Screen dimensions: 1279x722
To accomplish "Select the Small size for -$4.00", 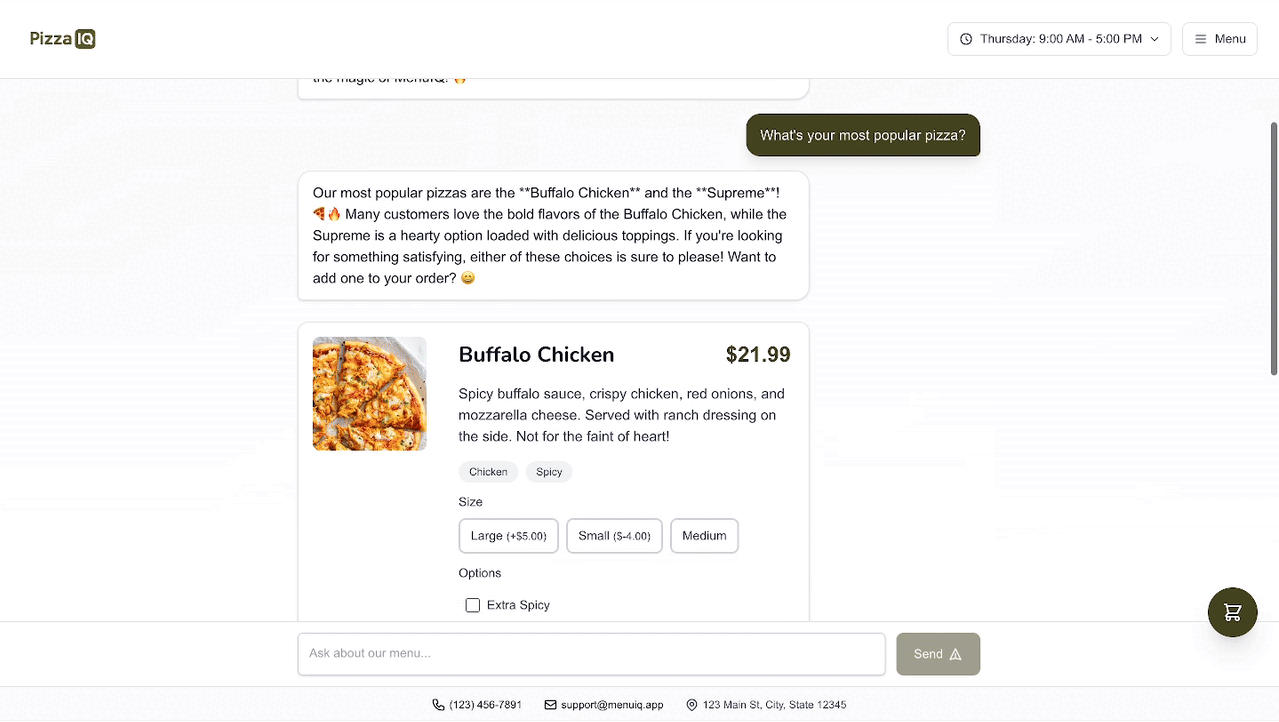I will coord(613,536).
